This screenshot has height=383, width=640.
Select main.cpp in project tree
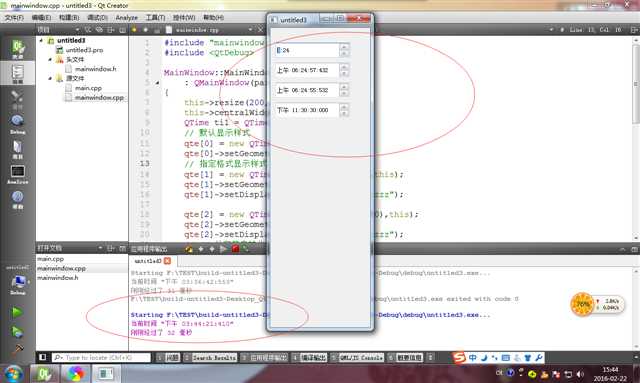[88, 88]
